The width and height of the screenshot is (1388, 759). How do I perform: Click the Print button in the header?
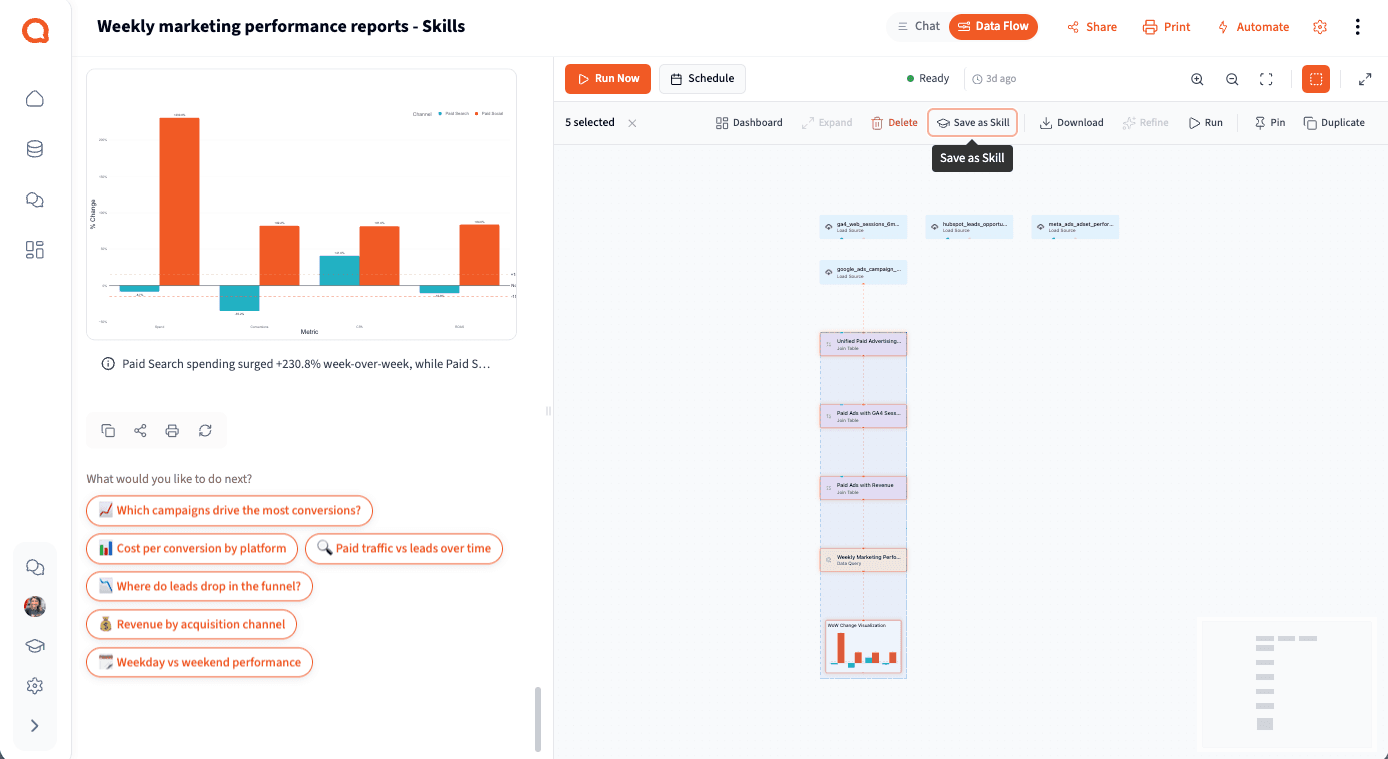[x=1167, y=27]
